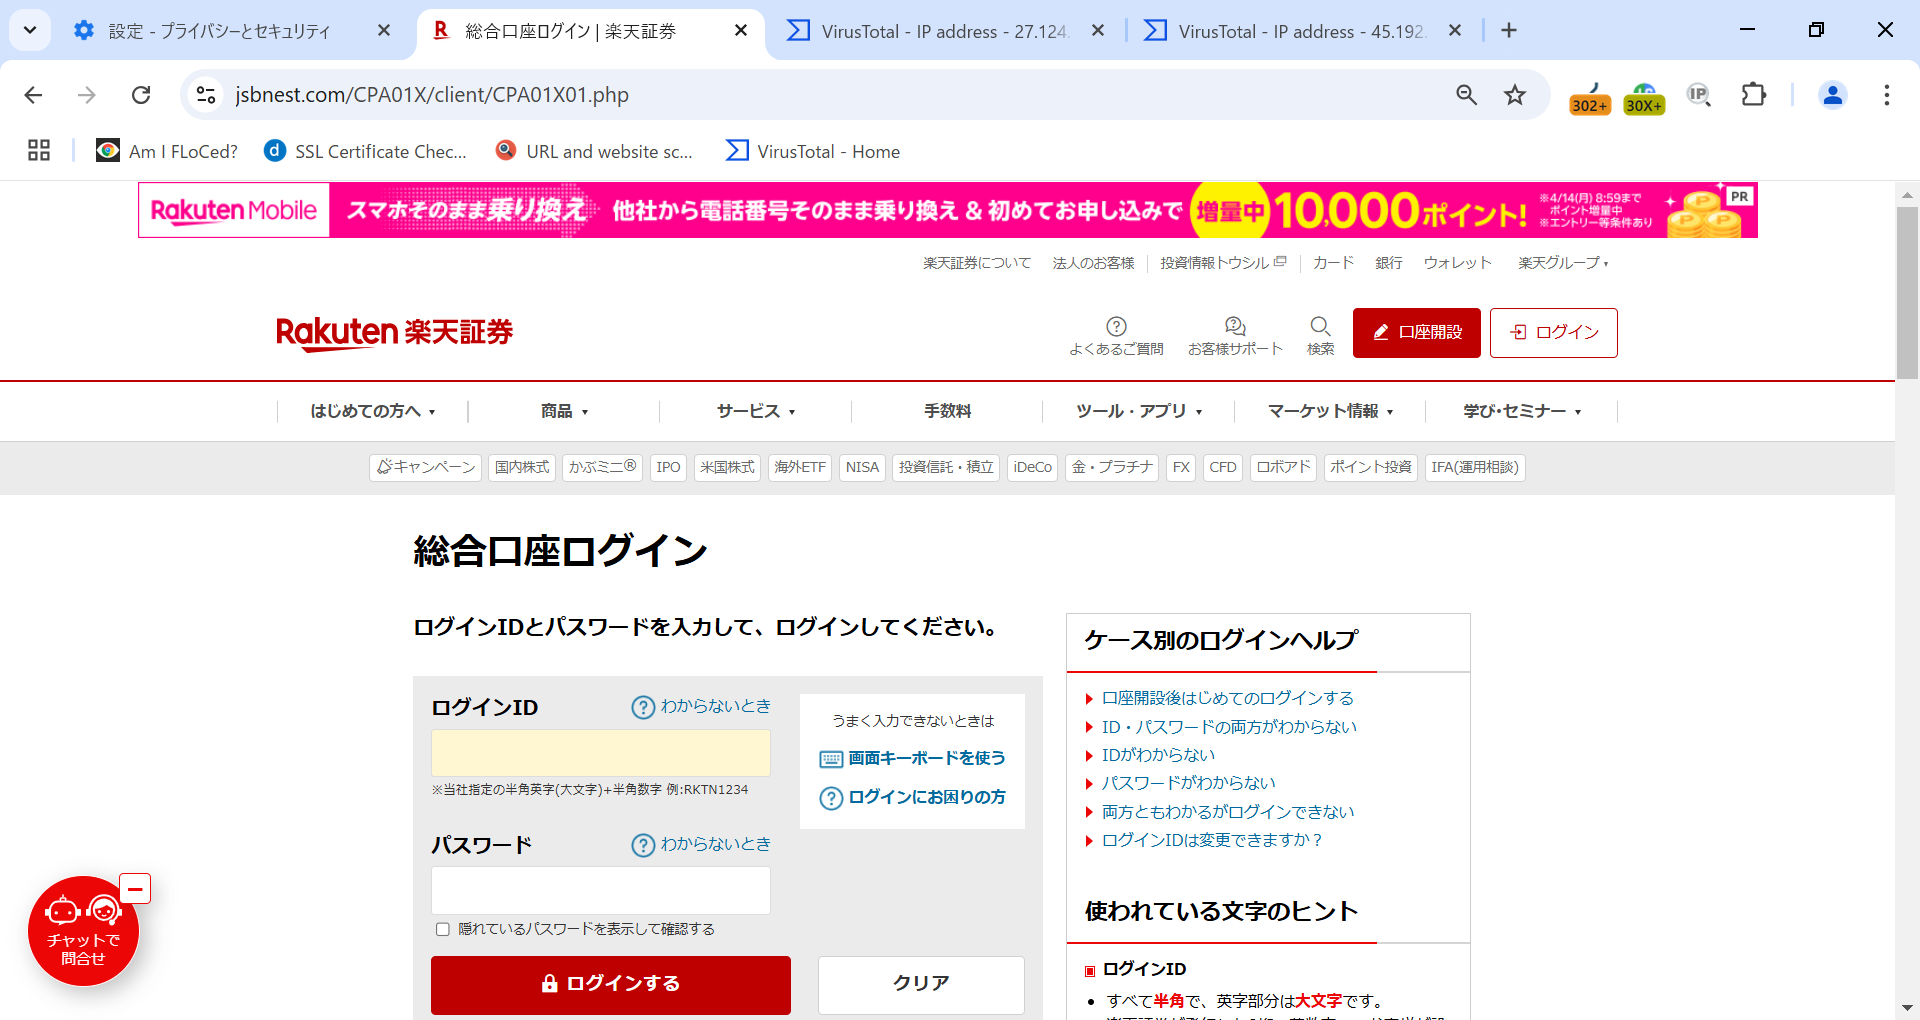Image resolution: width=1920 pixels, height=1020 pixels.
Task: Click the クリア button
Action: (921, 985)
